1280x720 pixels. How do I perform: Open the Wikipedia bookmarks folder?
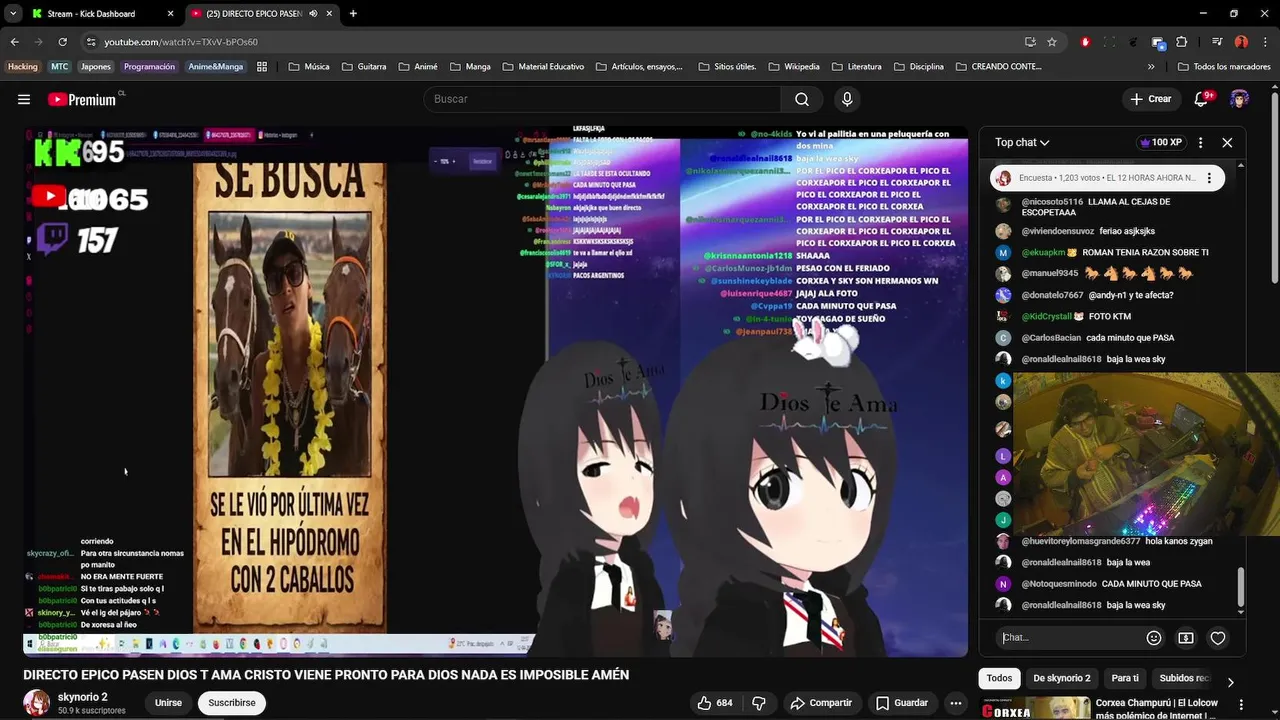click(x=793, y=67)
